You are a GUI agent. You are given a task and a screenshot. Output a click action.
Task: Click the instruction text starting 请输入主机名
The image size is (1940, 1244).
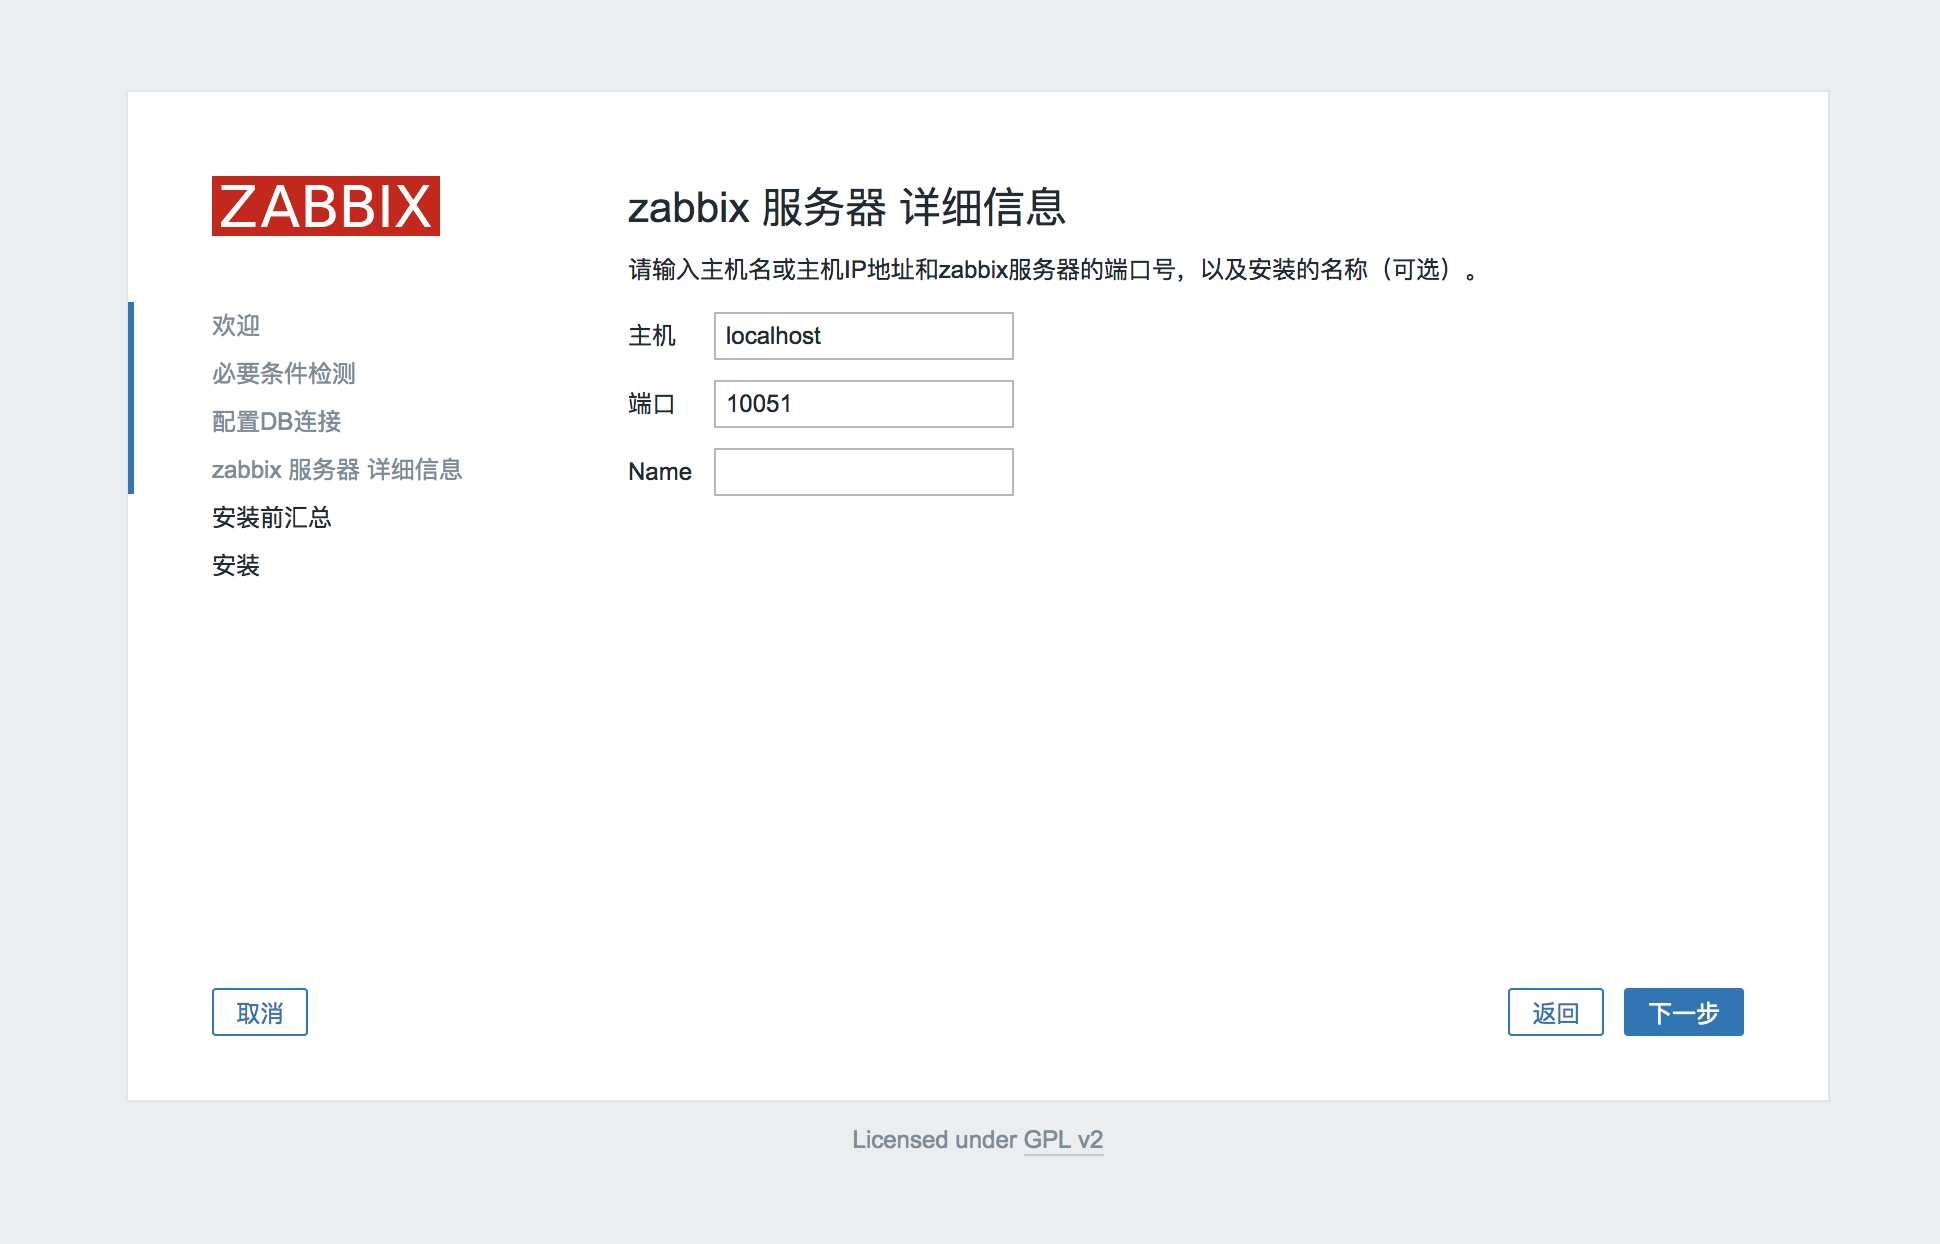click(1054, 269)
